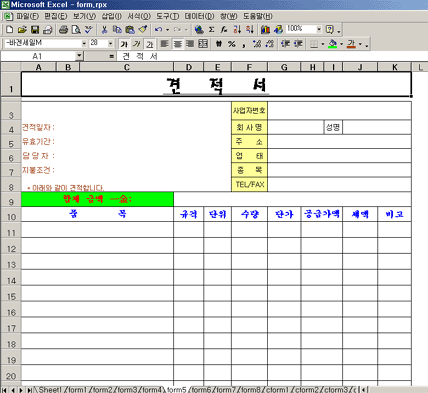Open Paste Function fx icon
Image resolution: width=428 pixels, height=393 pixels.
[224, 30]
